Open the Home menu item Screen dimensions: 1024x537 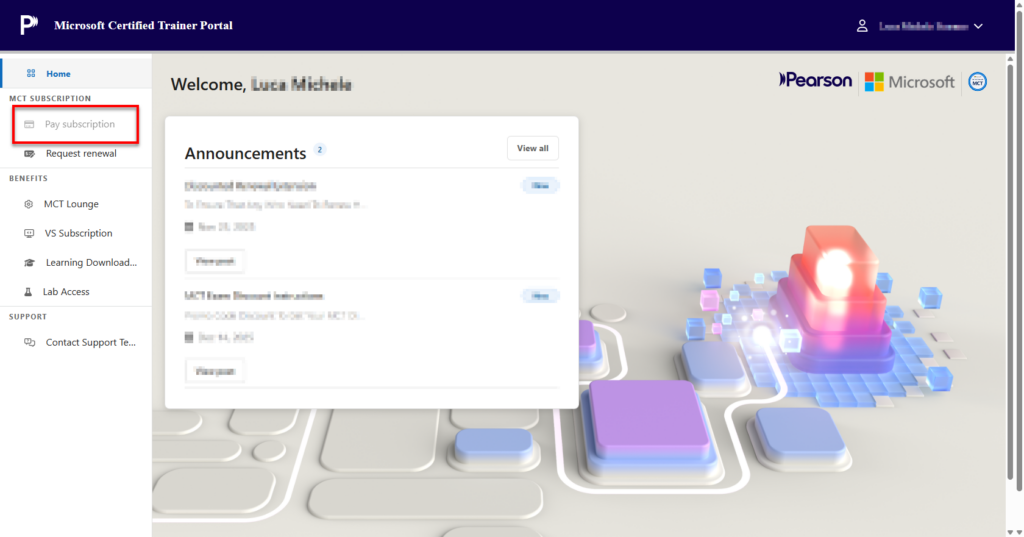[x=58, y=73]
